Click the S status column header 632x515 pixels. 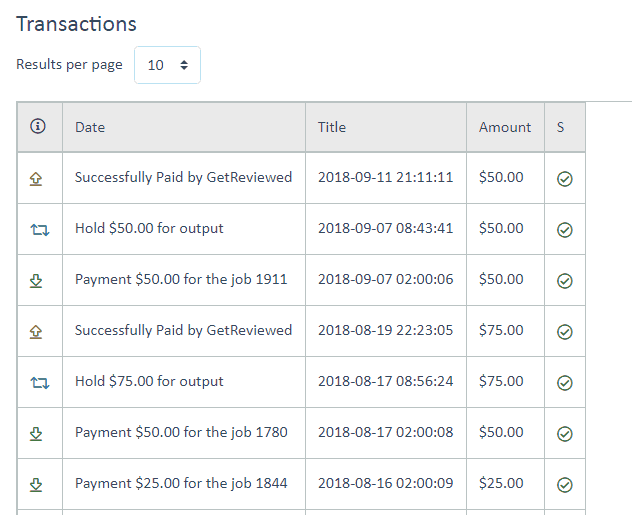[x=561, y=127]
